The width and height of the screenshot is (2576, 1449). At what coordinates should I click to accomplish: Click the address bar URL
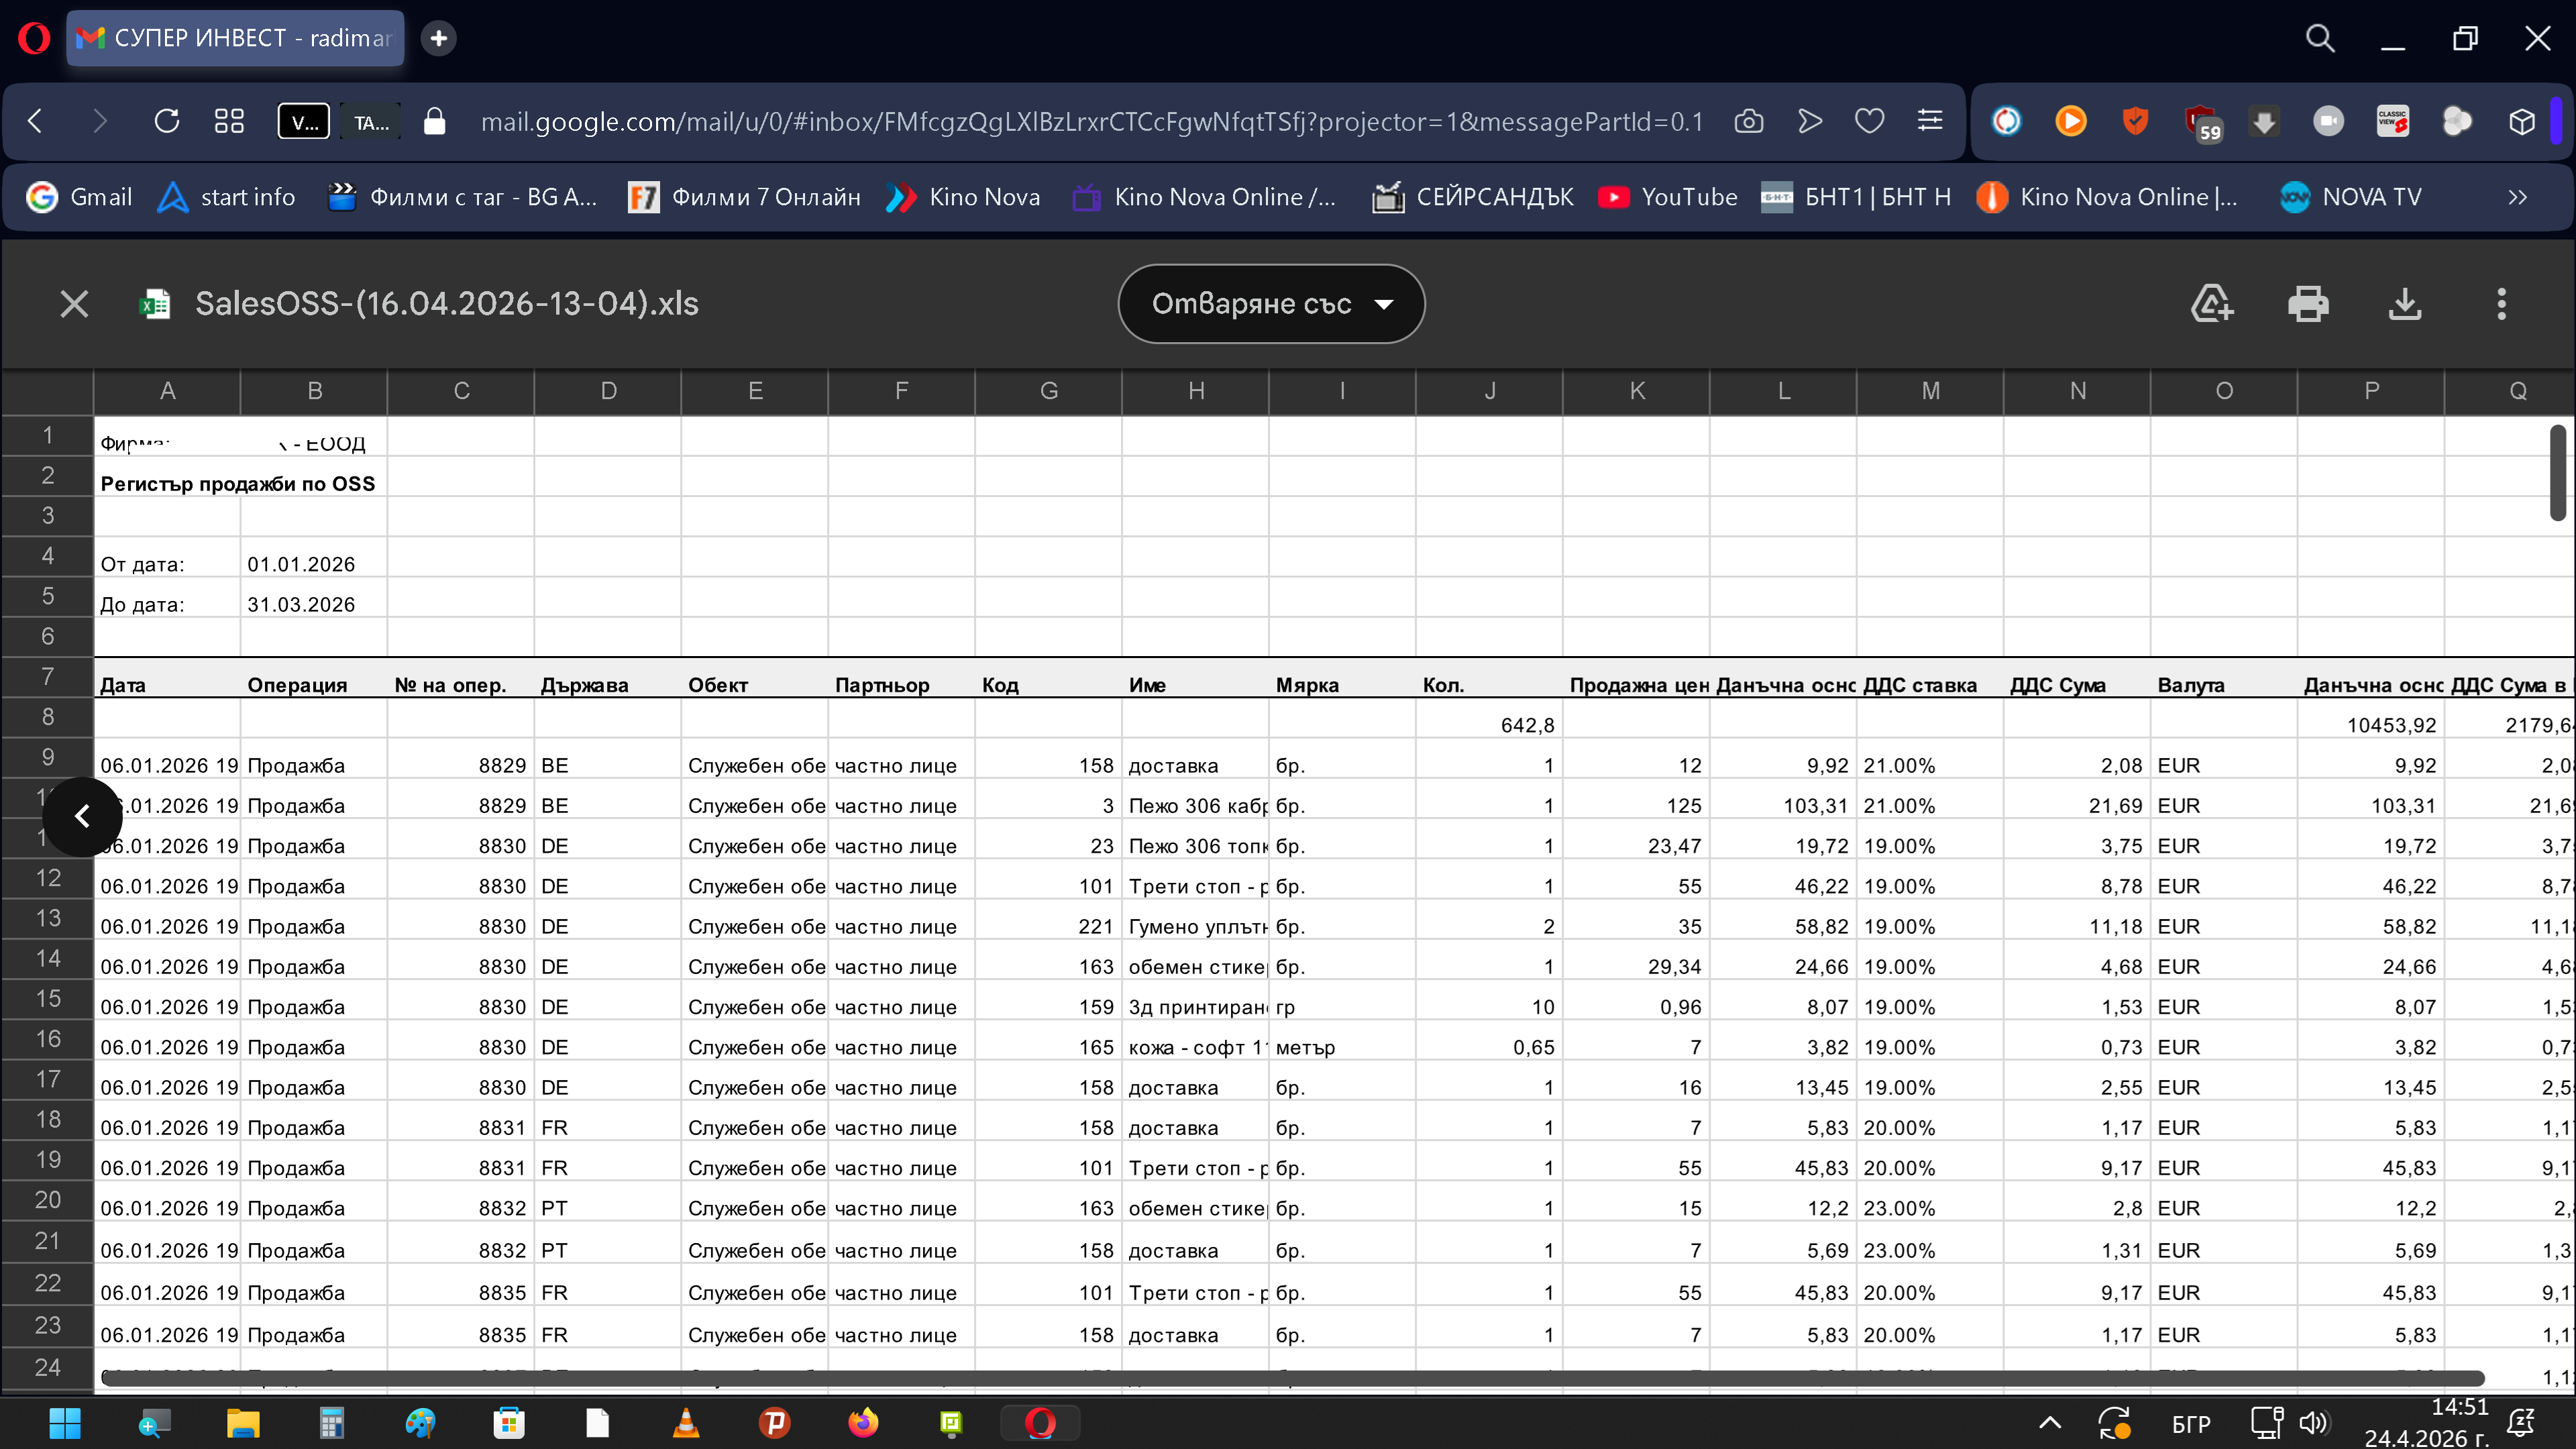(1091, 122)
